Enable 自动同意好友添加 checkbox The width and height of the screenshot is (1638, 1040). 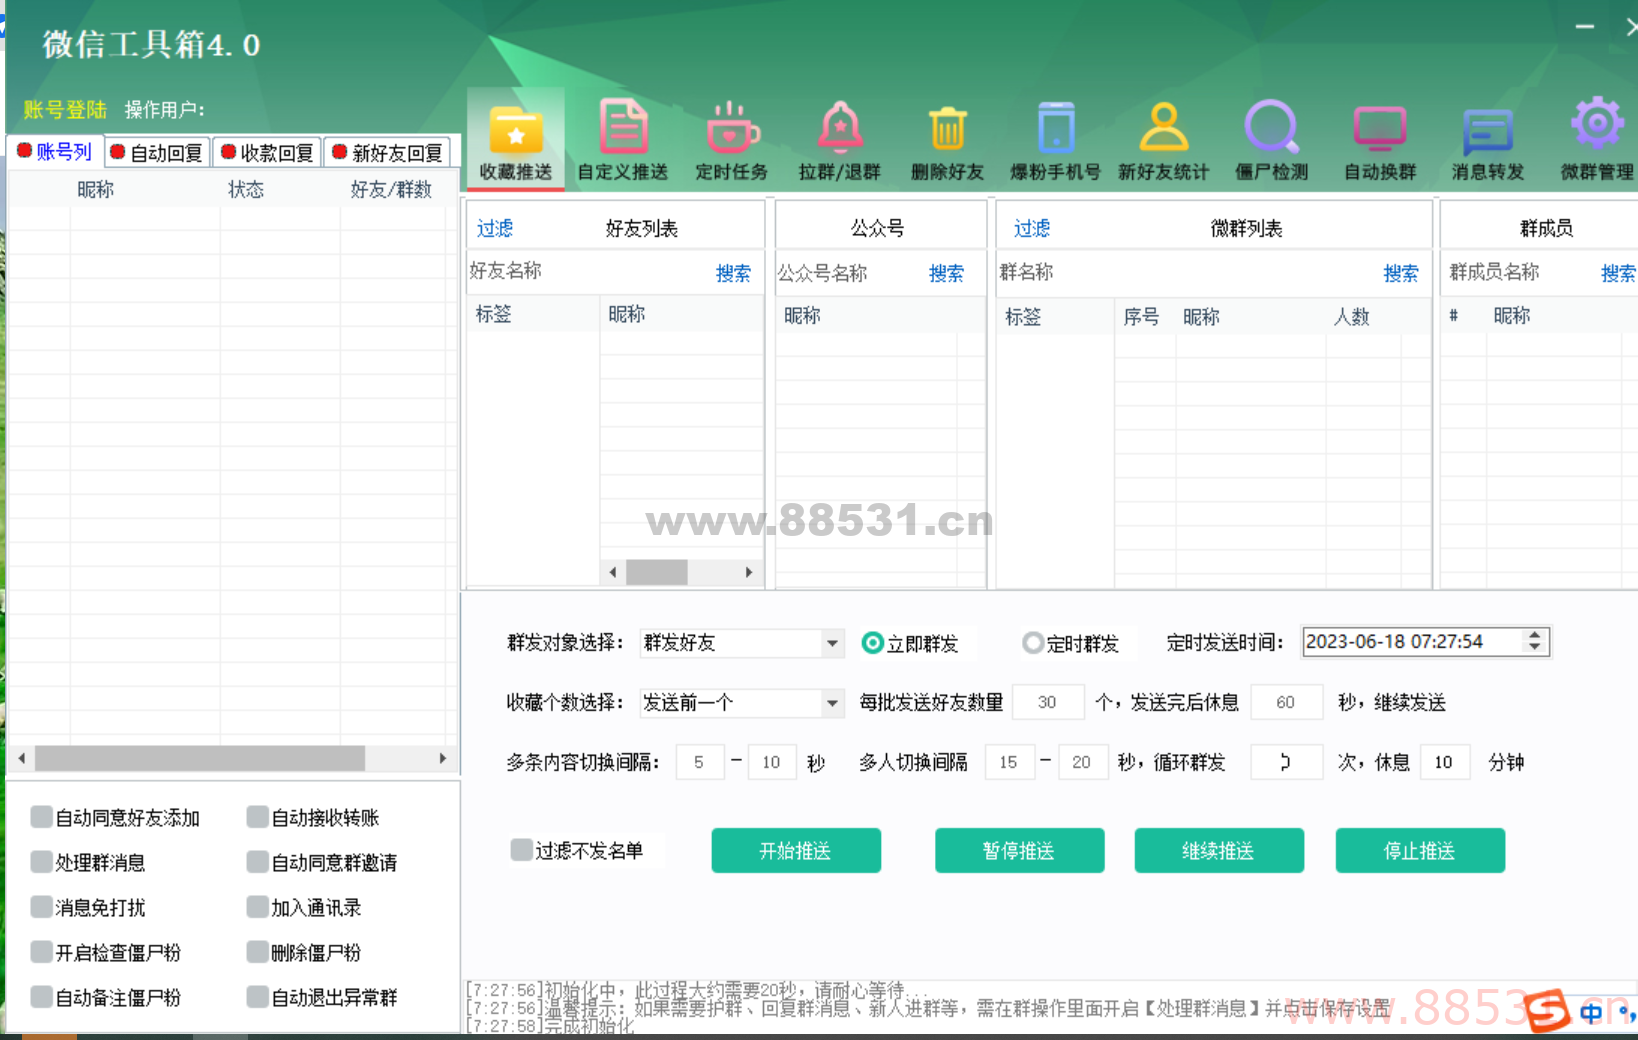coord(41,817)
